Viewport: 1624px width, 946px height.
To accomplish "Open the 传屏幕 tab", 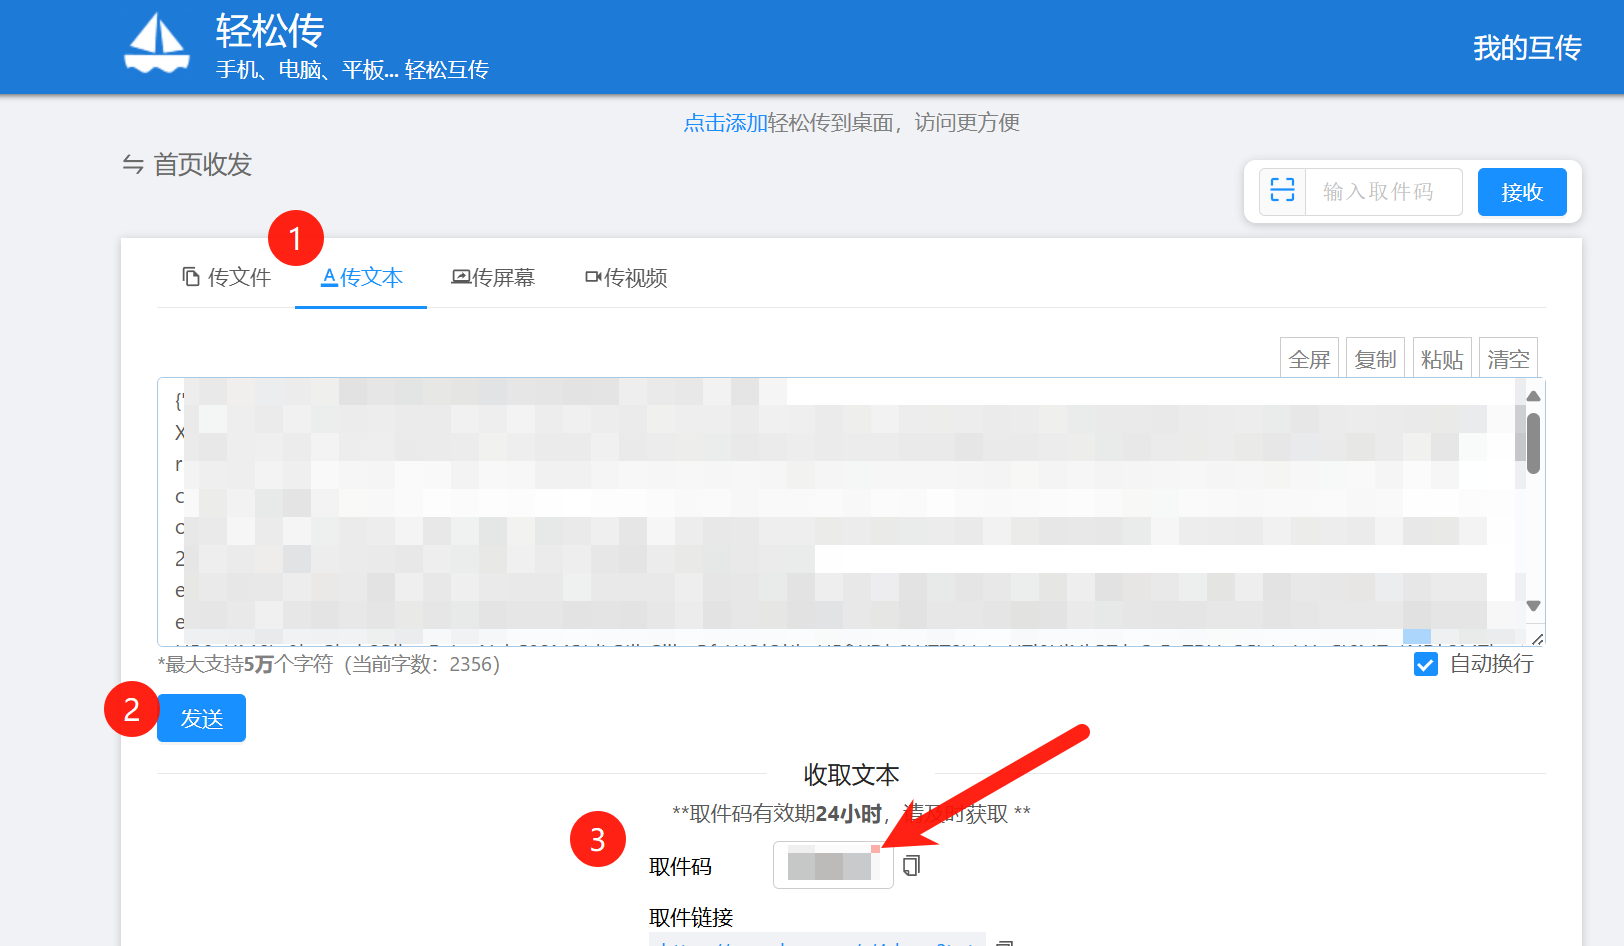I will 493,277.
